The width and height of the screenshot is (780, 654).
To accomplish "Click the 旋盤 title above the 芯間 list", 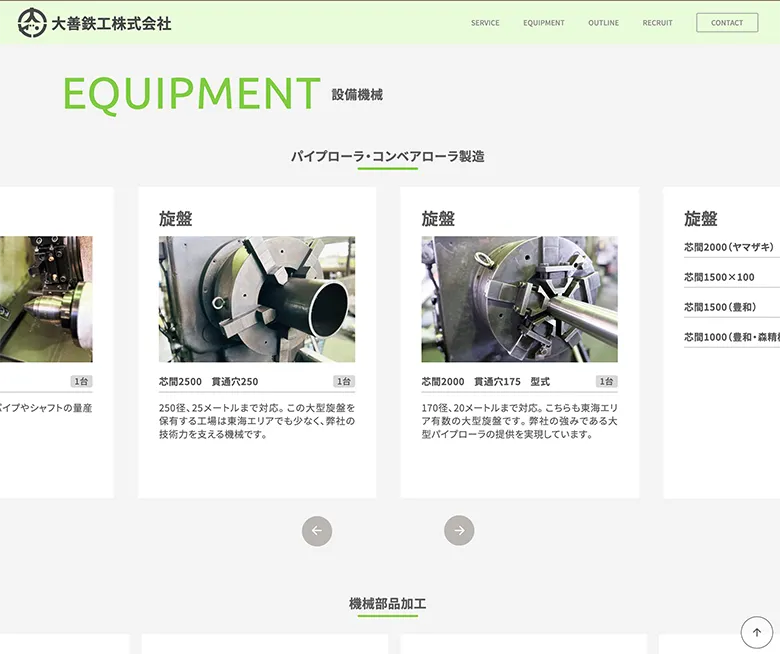I will [x=700, y=218].
